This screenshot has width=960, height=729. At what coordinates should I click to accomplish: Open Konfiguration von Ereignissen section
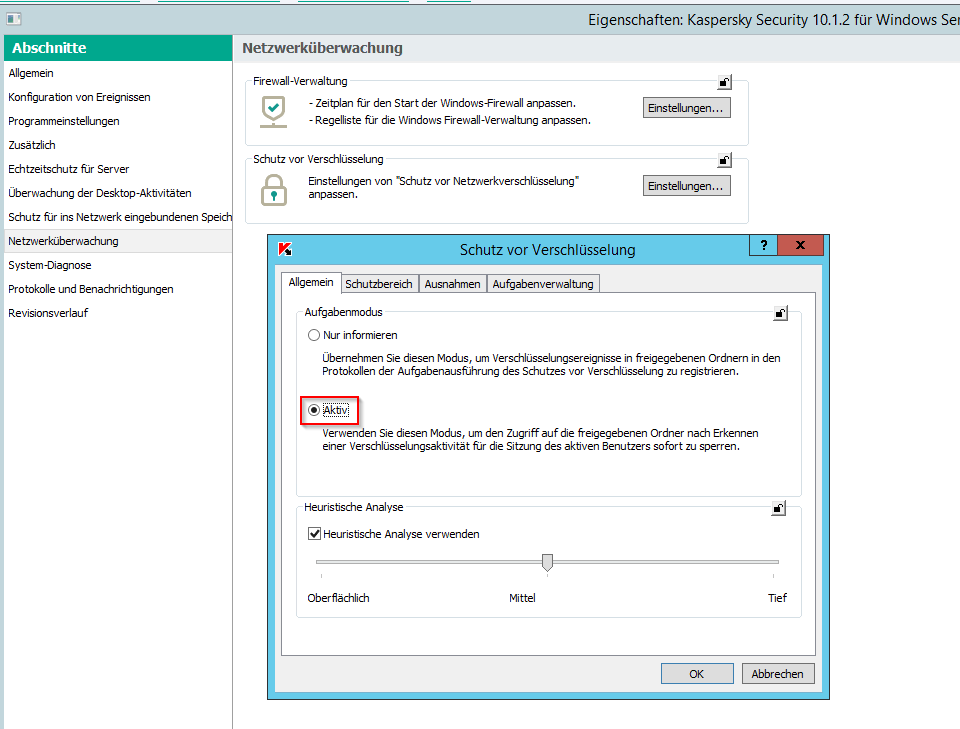[x=118, y=97]
